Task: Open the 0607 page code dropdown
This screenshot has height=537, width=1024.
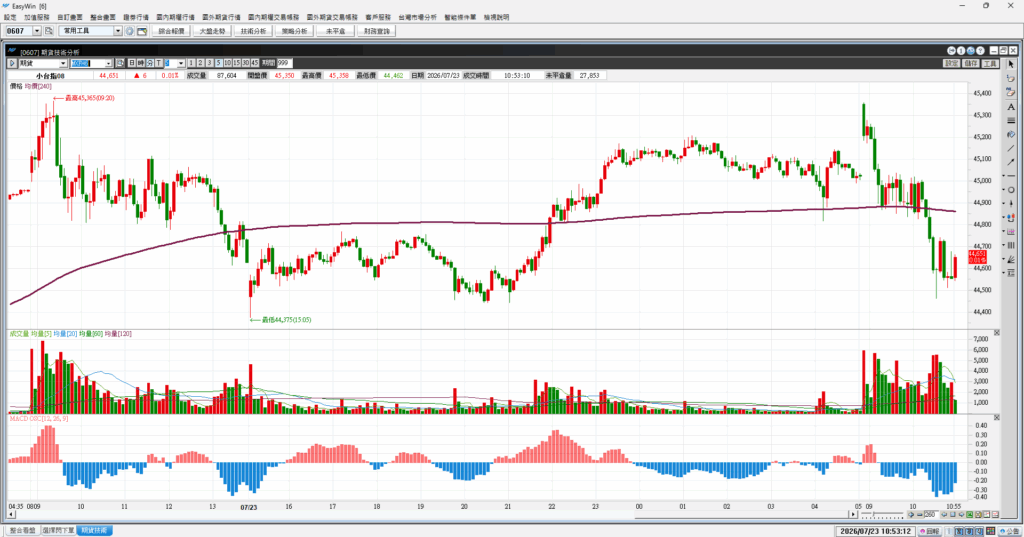Action: click(x=37, y=31)
